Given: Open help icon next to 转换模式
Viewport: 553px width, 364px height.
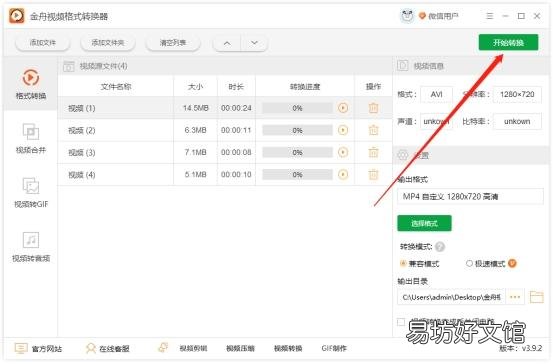Looking at the screenshot, I should click(x=440, y=247).
